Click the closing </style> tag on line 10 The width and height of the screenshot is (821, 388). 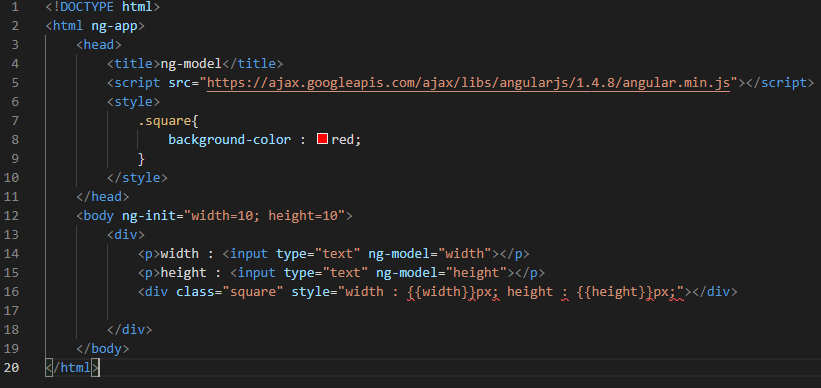tap(137, 178)
